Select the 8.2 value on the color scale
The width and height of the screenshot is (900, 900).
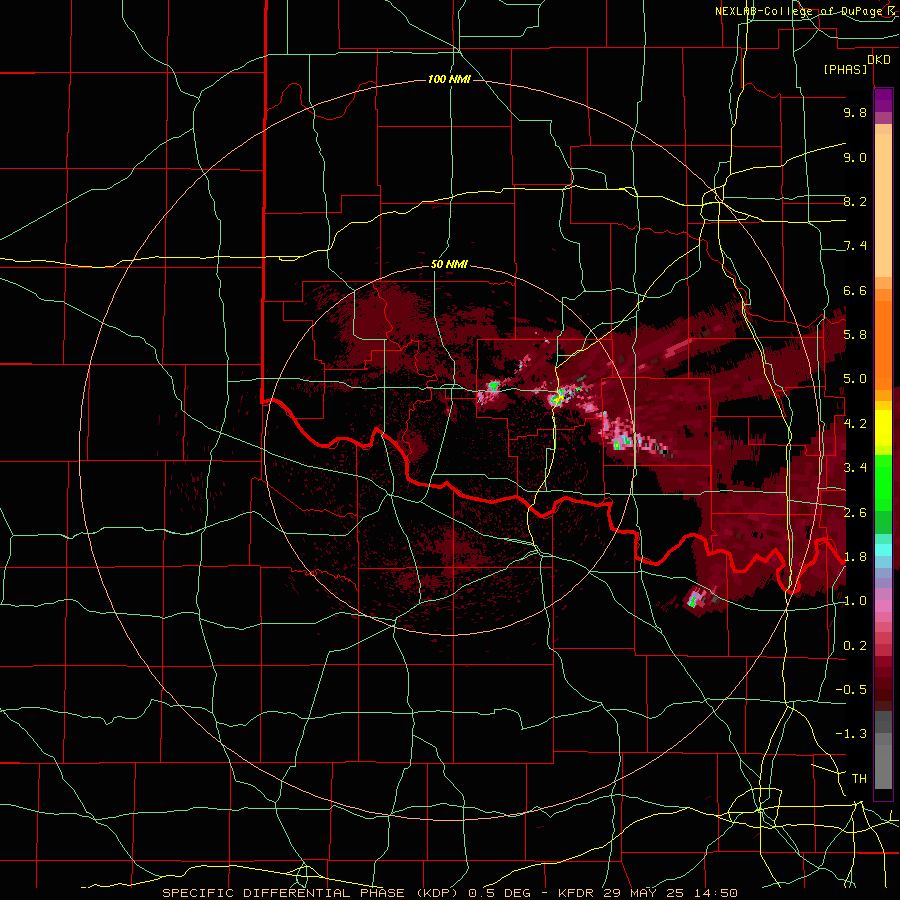[855, 201]
